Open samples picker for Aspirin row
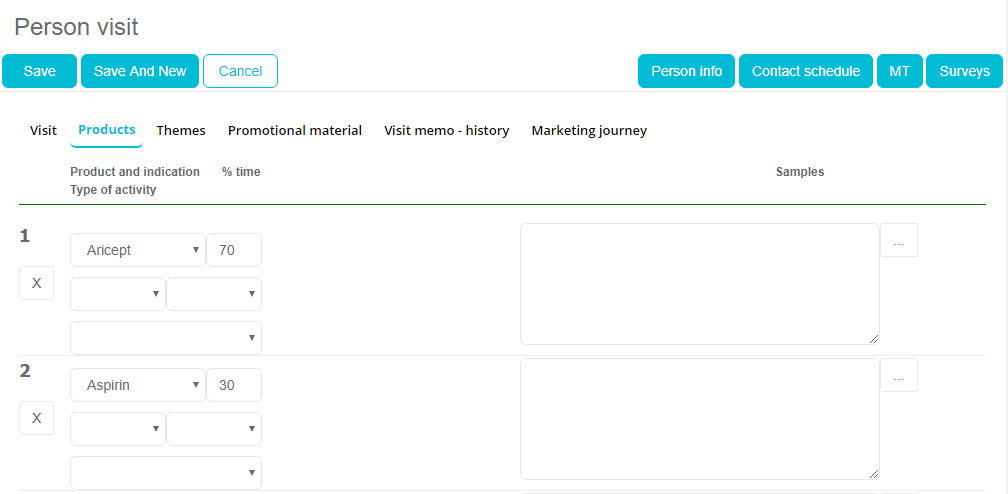Viewport: 1008px width, 494px height. tap(898, 376)
